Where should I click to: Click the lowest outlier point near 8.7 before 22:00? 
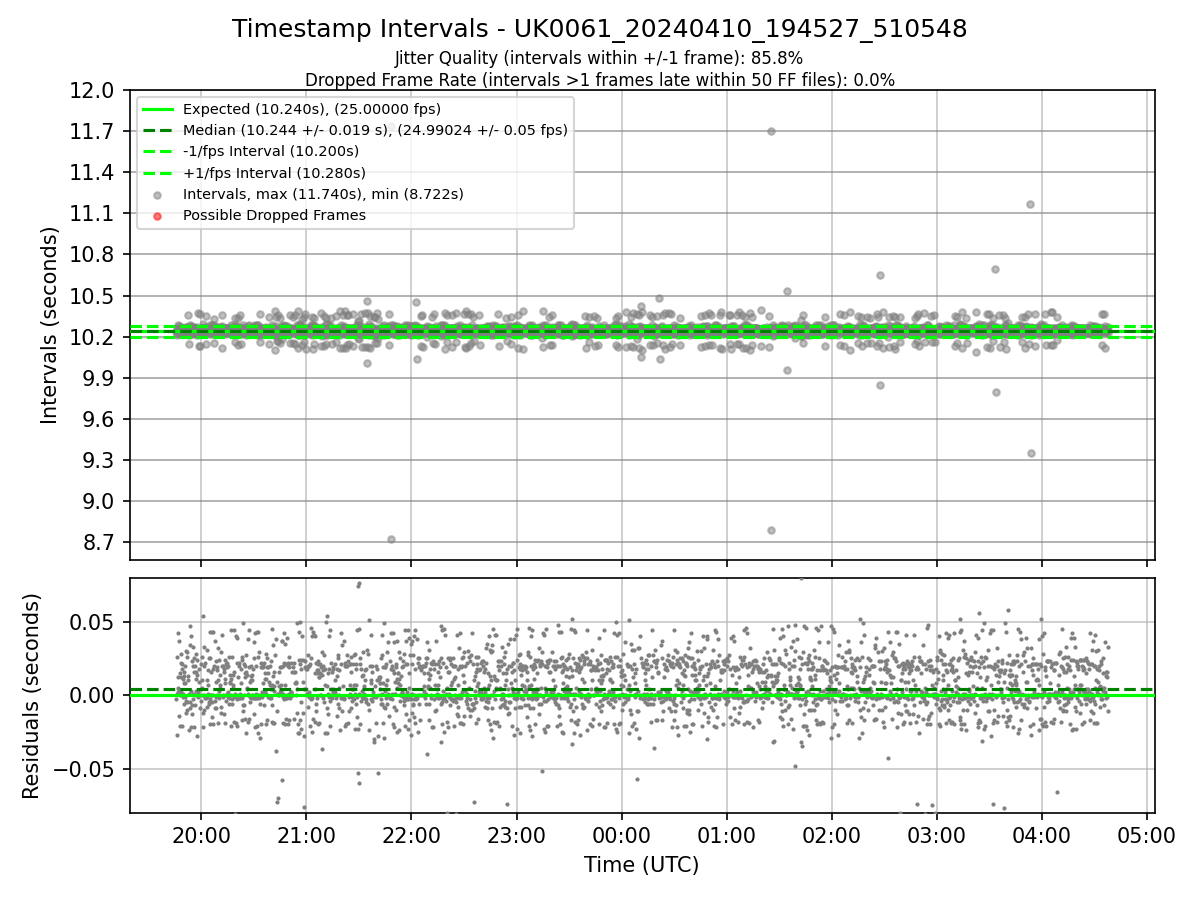[391, 539]
